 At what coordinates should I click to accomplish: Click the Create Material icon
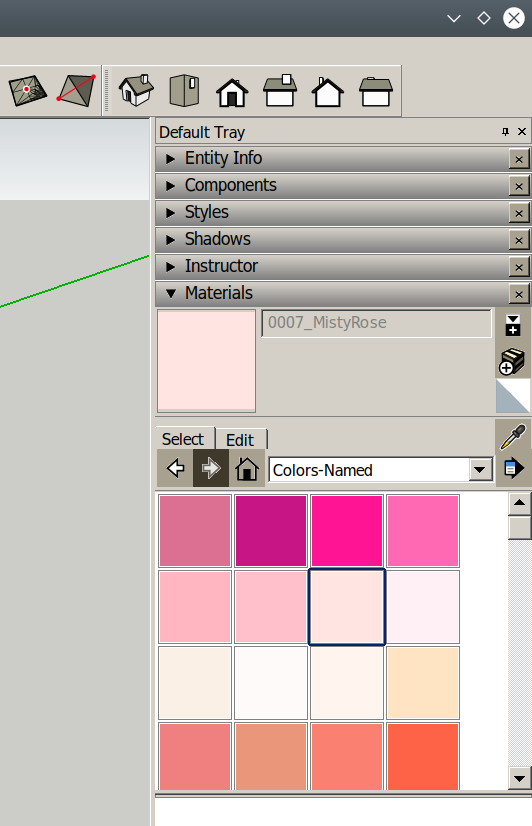[x=513, y=361]
